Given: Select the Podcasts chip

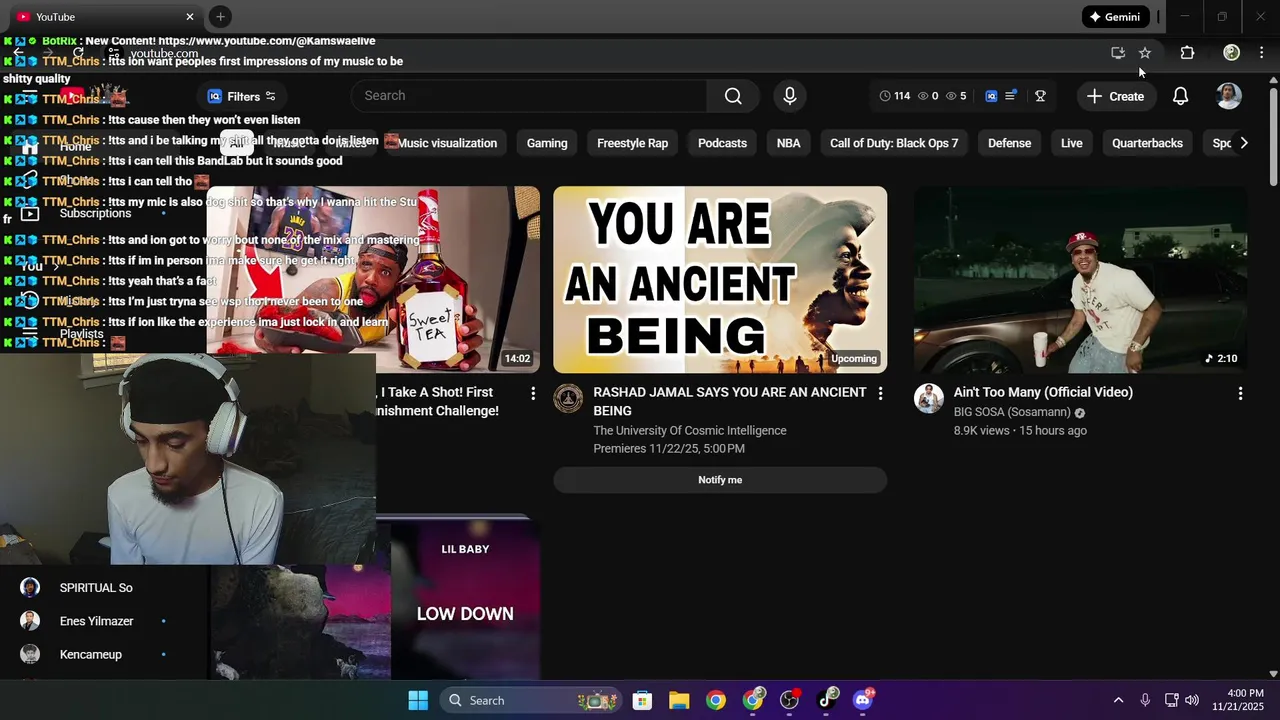Looking at the screenshot, I should click(722, 143).
